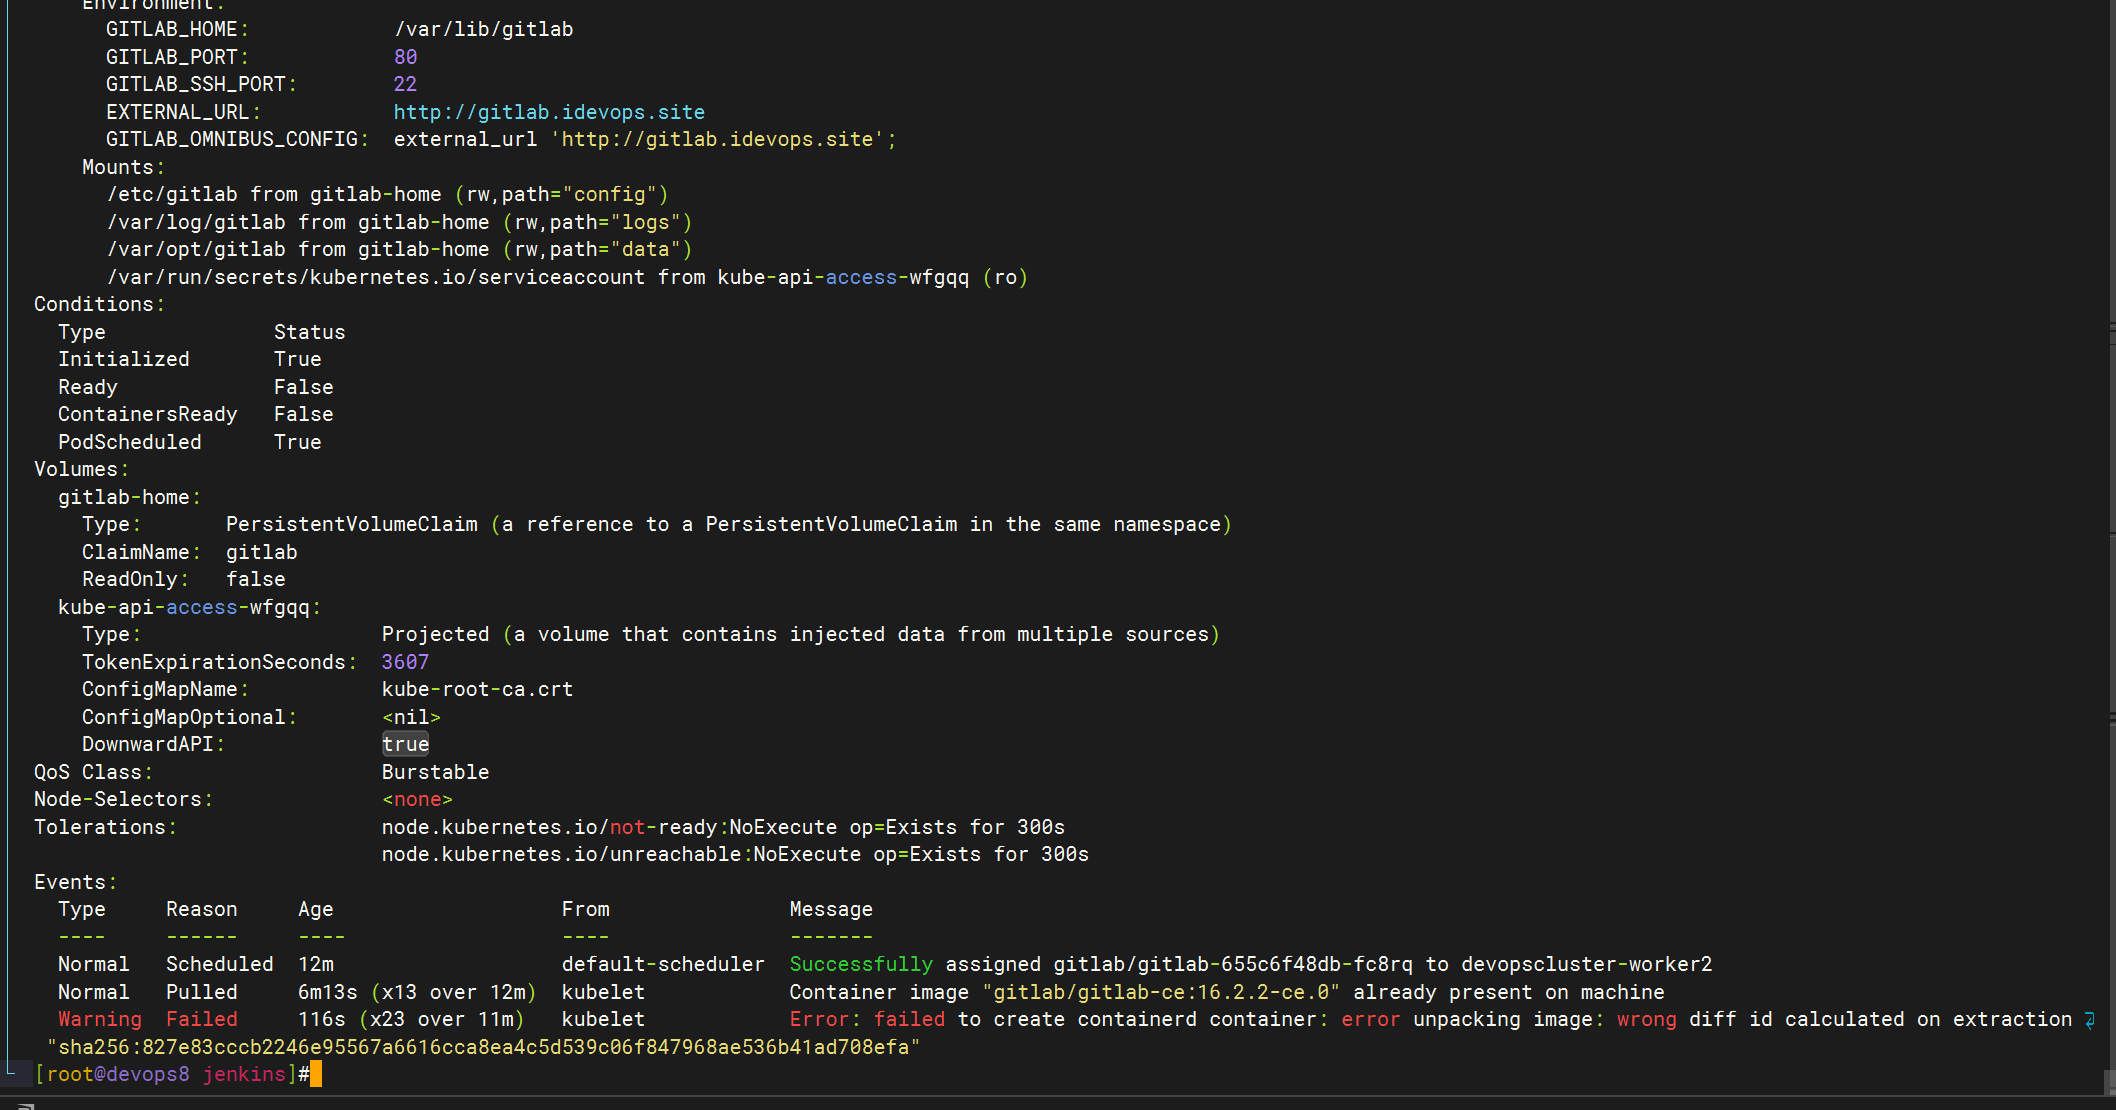Click the age '6m13s (x13 over 12m)'

(x=417, y=992)
